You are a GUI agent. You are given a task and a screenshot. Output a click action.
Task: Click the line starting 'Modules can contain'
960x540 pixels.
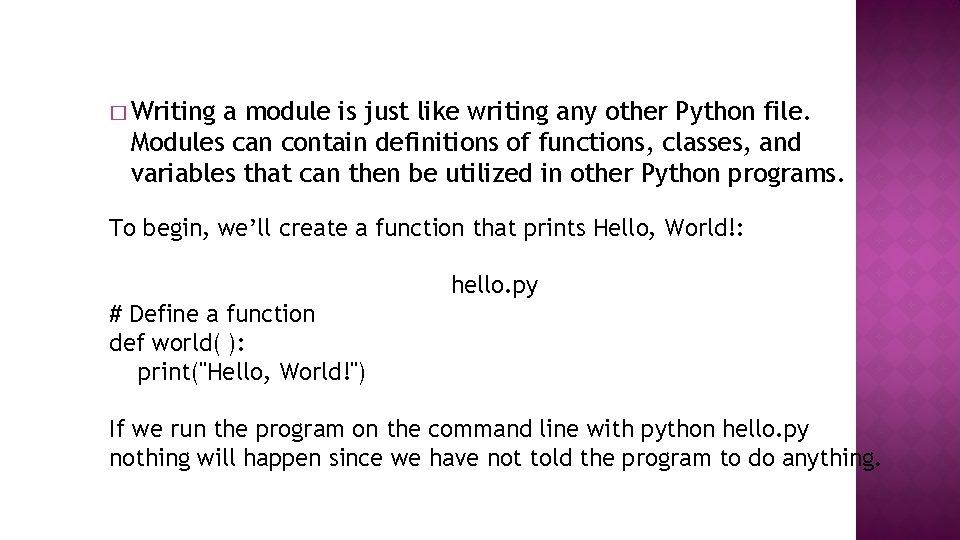click(465, 141)
